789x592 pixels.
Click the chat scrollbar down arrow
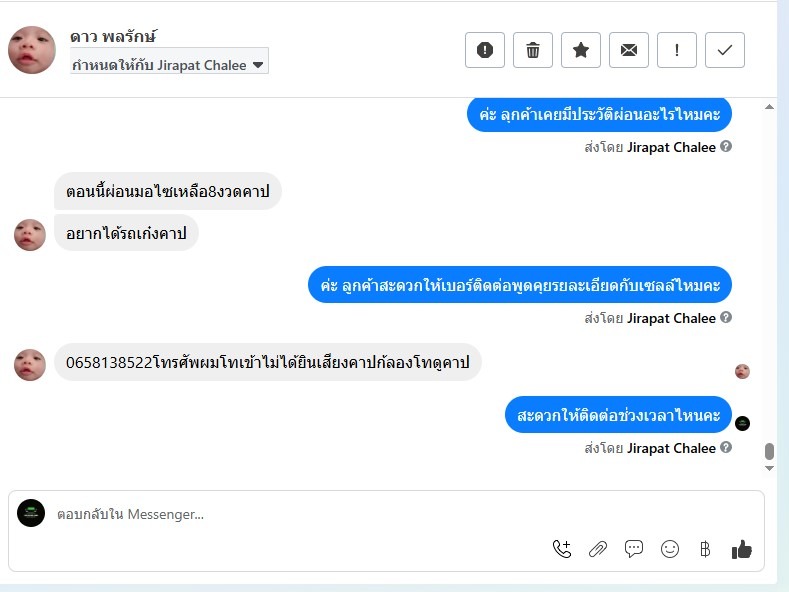(769, 468)
